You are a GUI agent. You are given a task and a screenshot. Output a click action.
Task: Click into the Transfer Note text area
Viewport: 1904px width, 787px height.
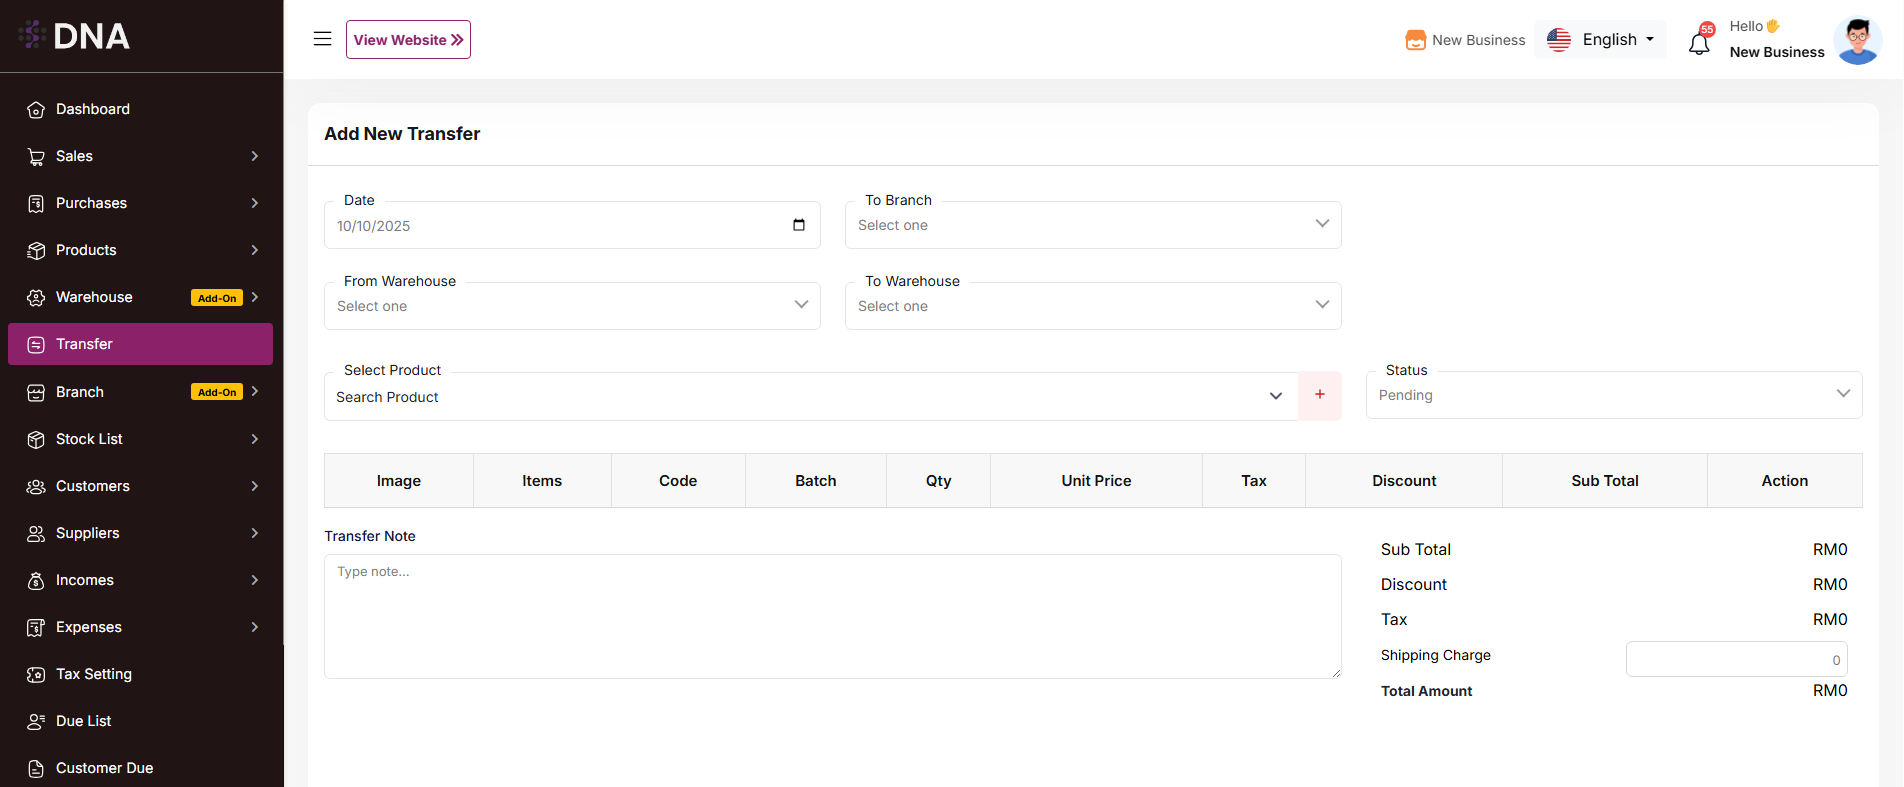(x=832, y=616)
